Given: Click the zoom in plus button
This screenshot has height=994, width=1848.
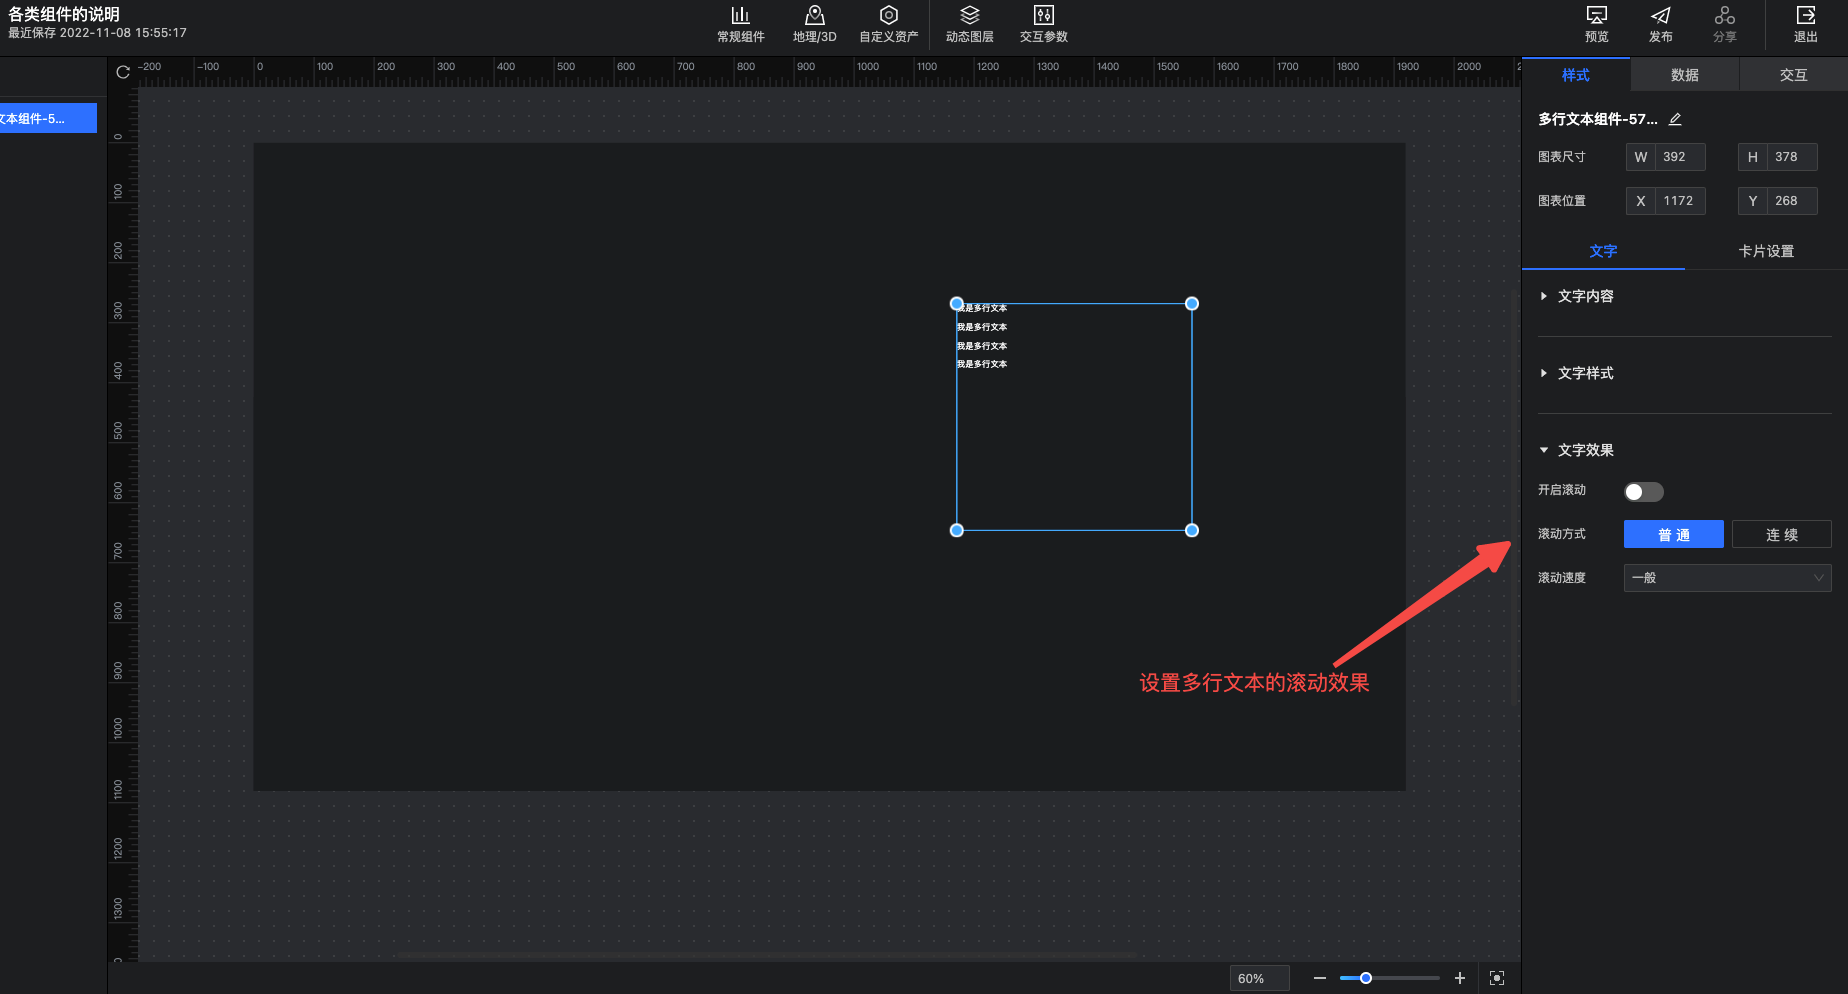Looking at the screenshot, I should click(1459, 978).
